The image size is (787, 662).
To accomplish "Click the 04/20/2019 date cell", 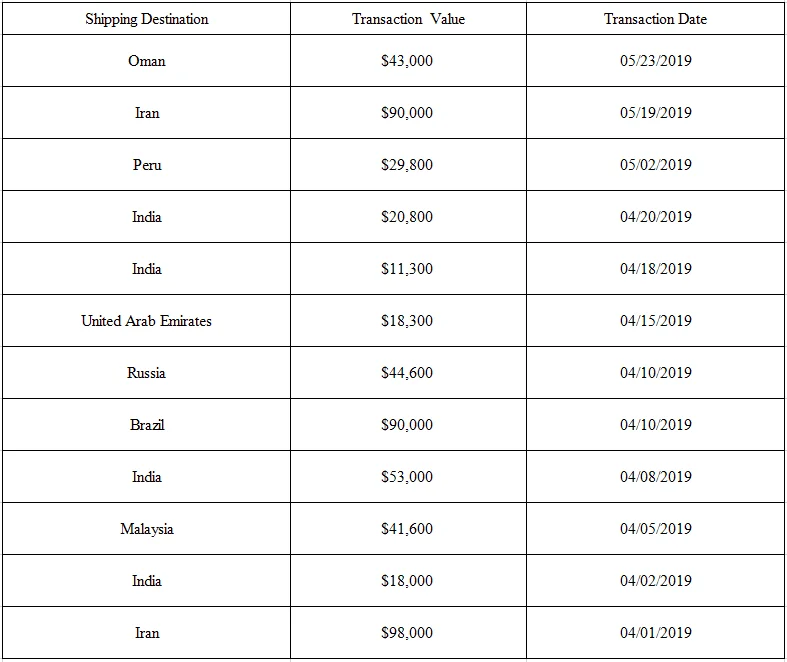I will (x=655, y=217).
